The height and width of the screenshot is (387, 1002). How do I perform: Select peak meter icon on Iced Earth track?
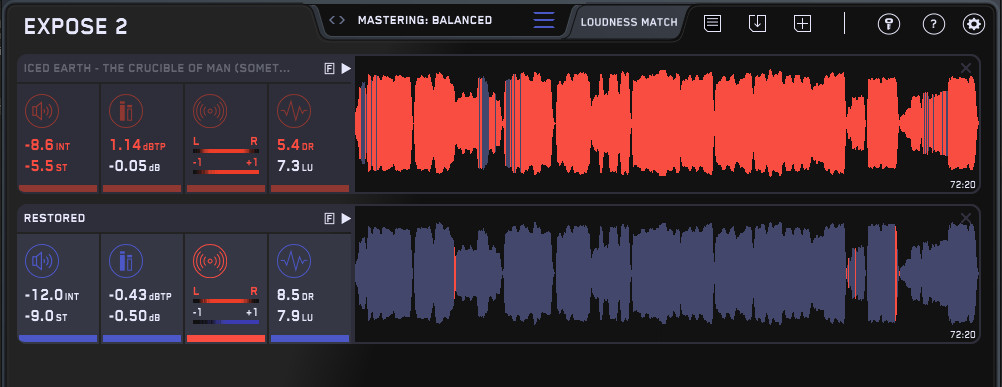coord(126,111)
